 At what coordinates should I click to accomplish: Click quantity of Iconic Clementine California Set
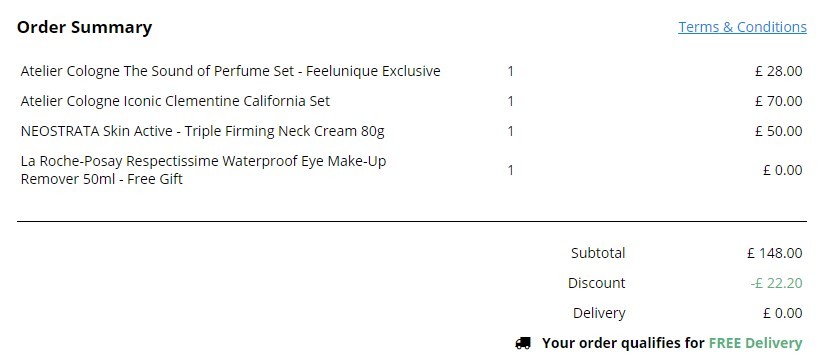click(510, 101)
